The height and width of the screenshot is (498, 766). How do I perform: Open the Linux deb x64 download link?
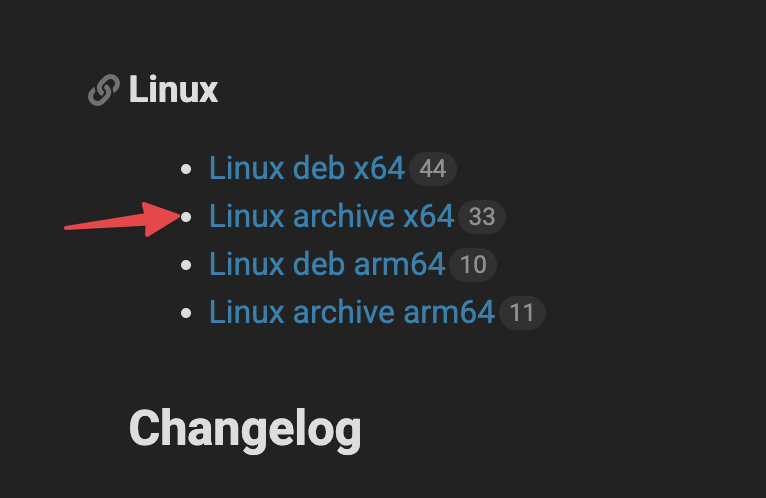tap(307, 169)
